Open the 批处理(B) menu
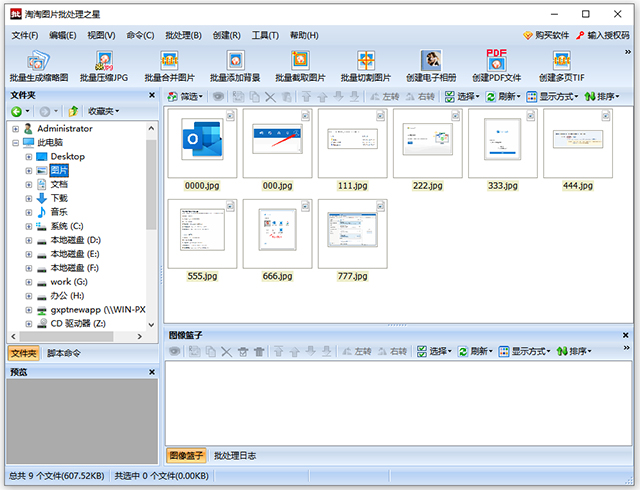 point(182,35)
